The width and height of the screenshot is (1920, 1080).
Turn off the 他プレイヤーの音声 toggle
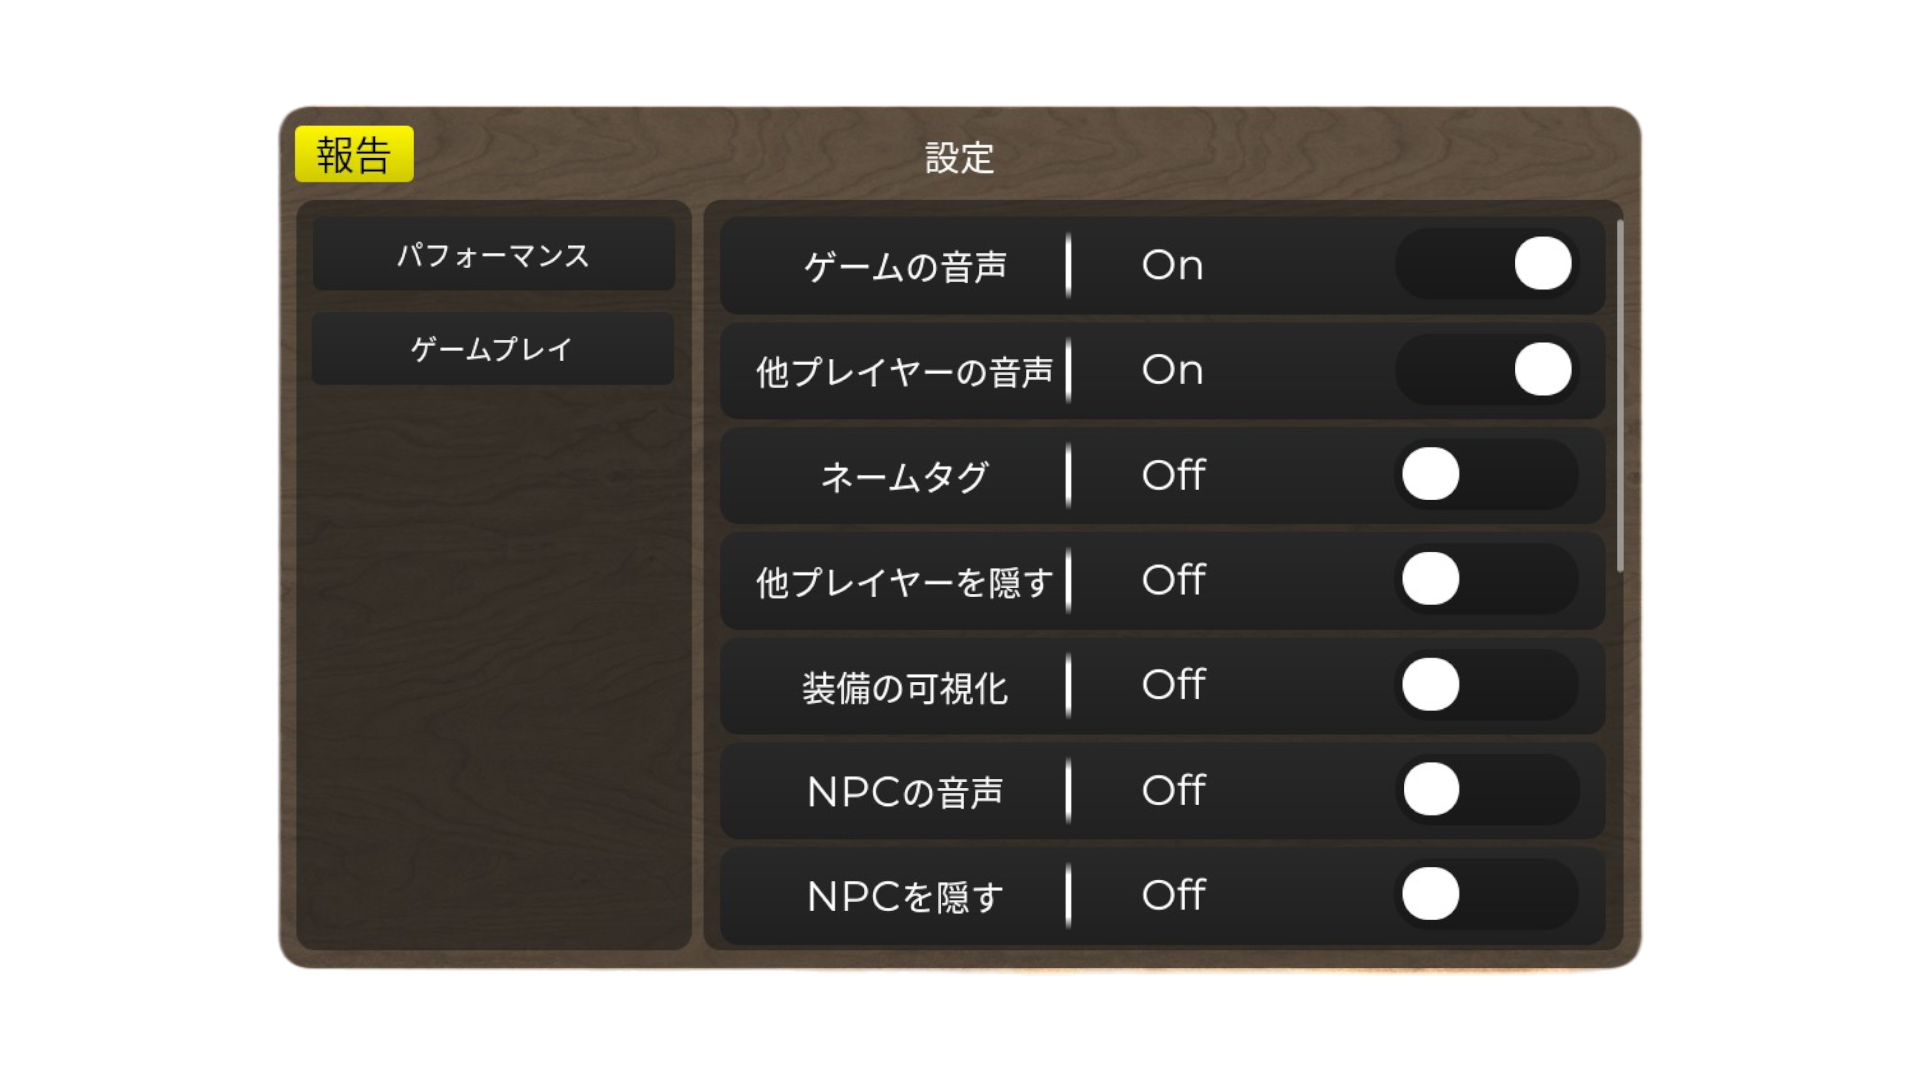pos(1486,369)
